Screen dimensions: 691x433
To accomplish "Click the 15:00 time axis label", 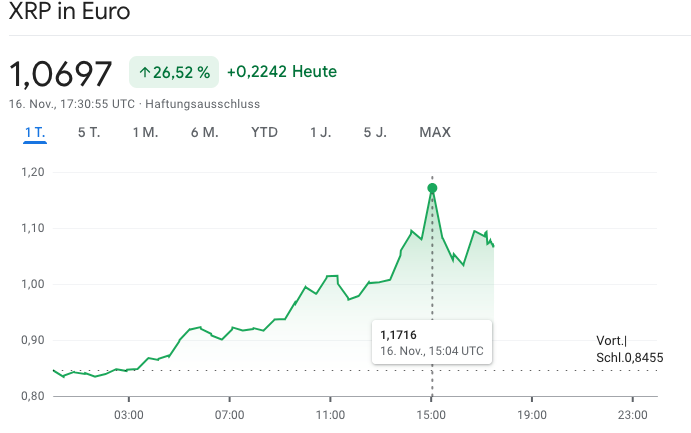I will [431, 414].
